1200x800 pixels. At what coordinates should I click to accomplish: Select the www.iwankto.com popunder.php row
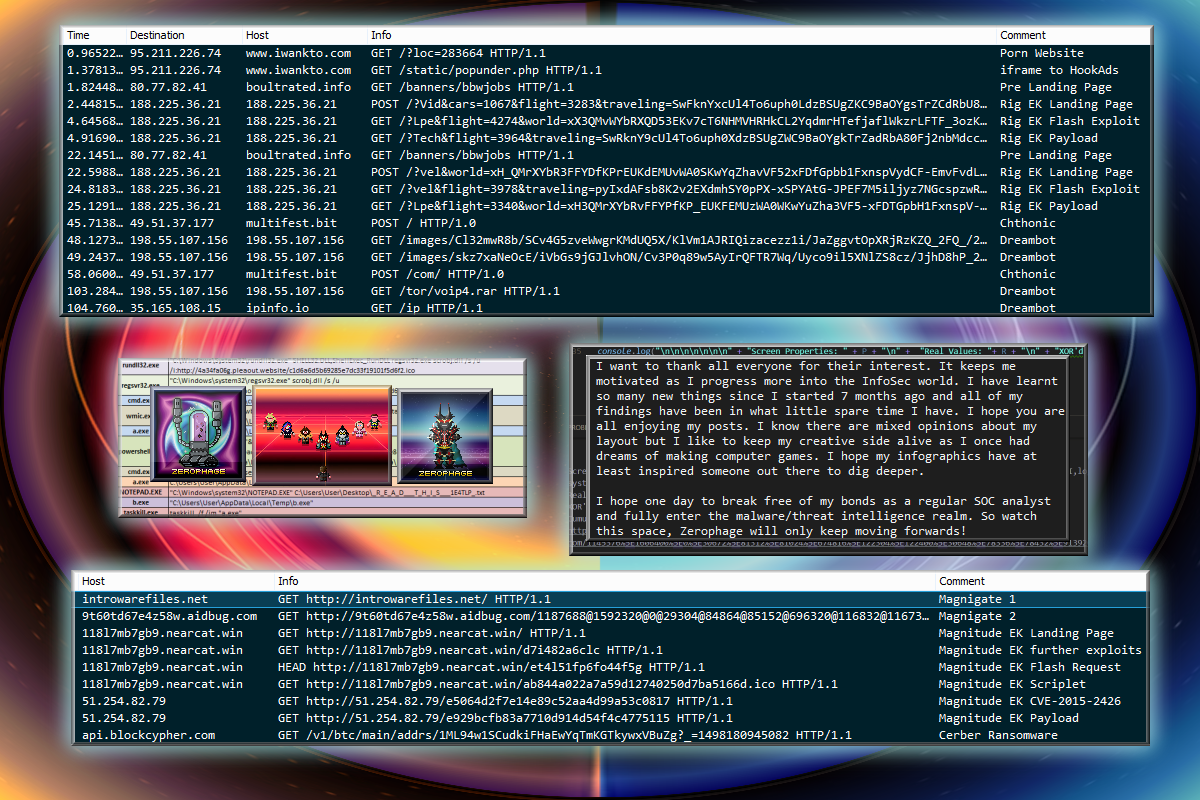pyautogui.click(x=486, y=70)
